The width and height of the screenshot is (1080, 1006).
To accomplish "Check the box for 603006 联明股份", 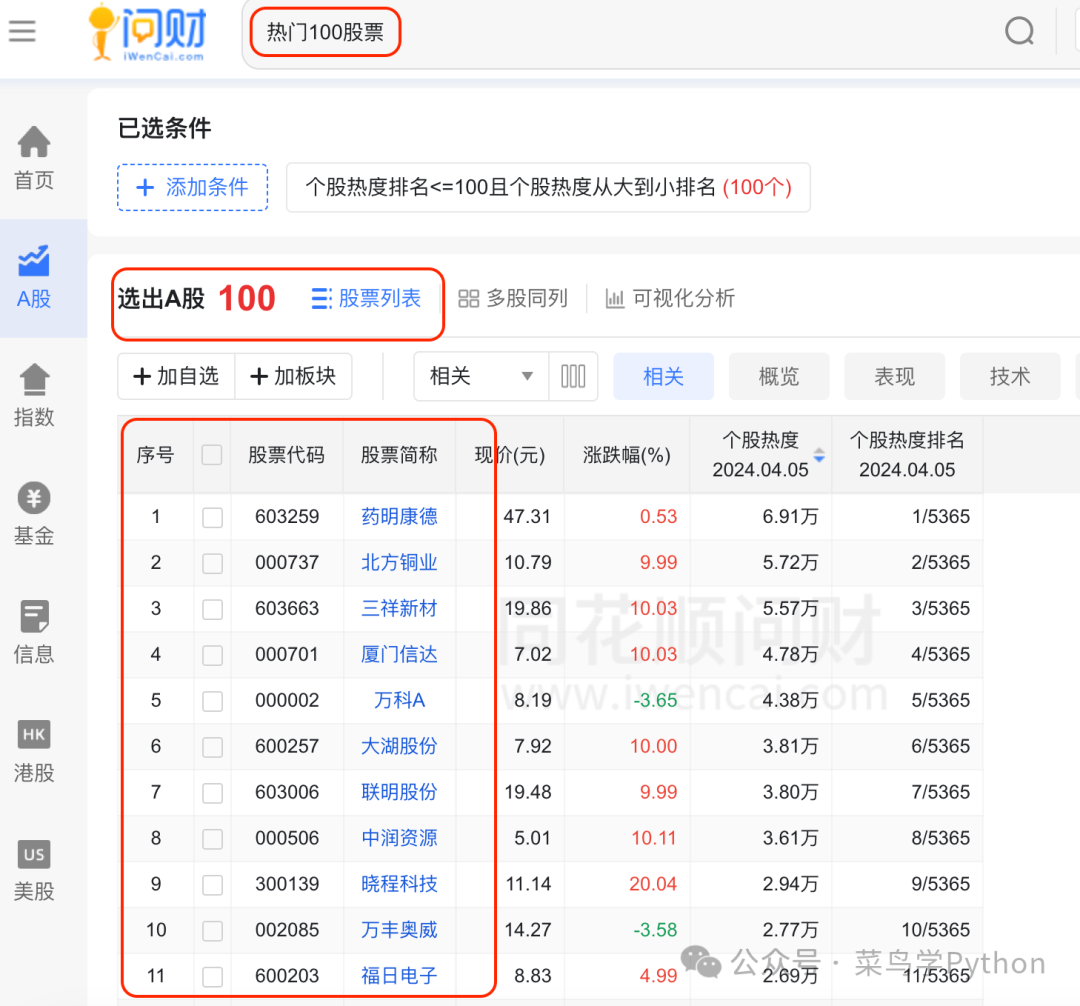I will (212, 793).
